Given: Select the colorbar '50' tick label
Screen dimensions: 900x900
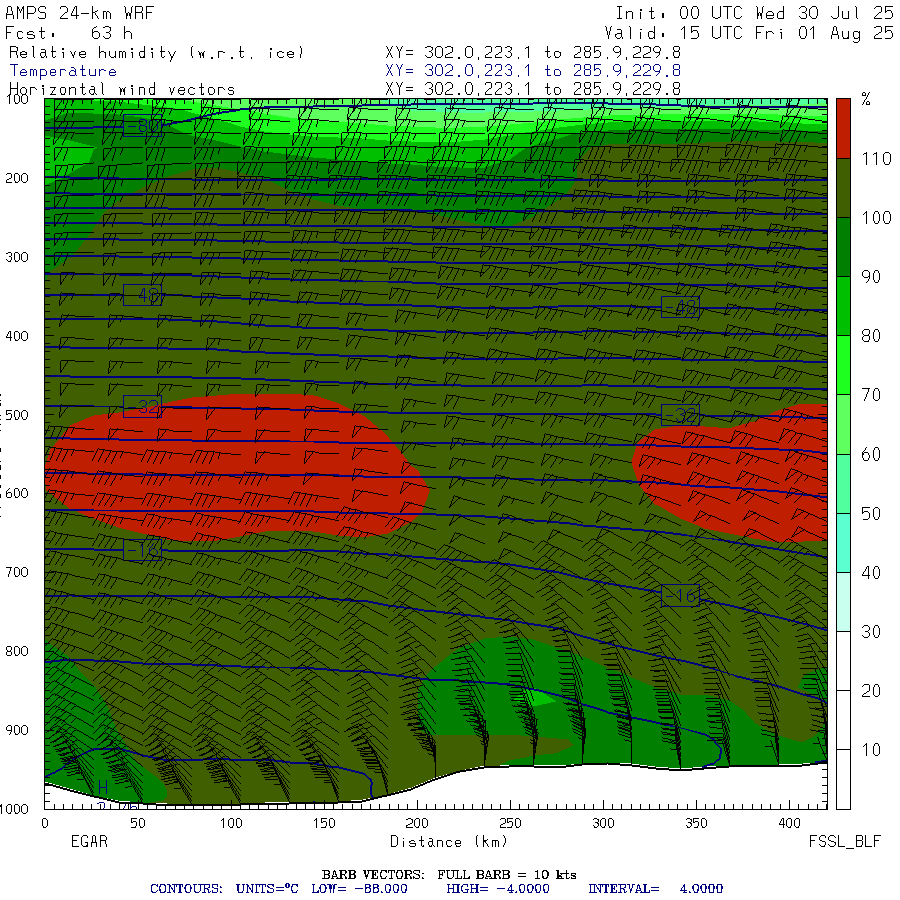Looking at the screenshot, I should click(871, 513).
